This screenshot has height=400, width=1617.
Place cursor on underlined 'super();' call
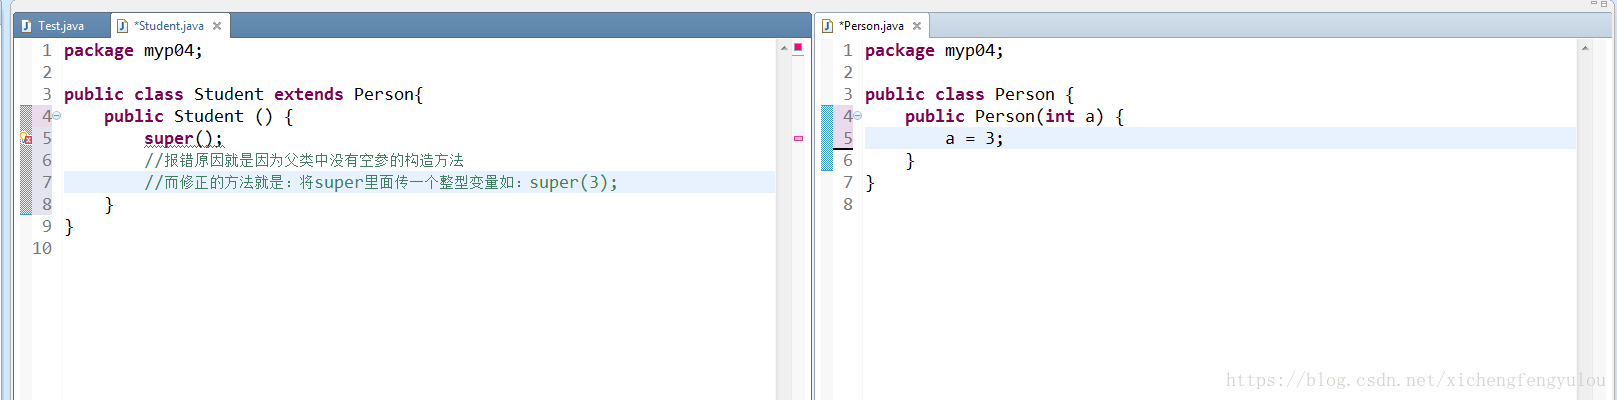(x=184, y=138)
